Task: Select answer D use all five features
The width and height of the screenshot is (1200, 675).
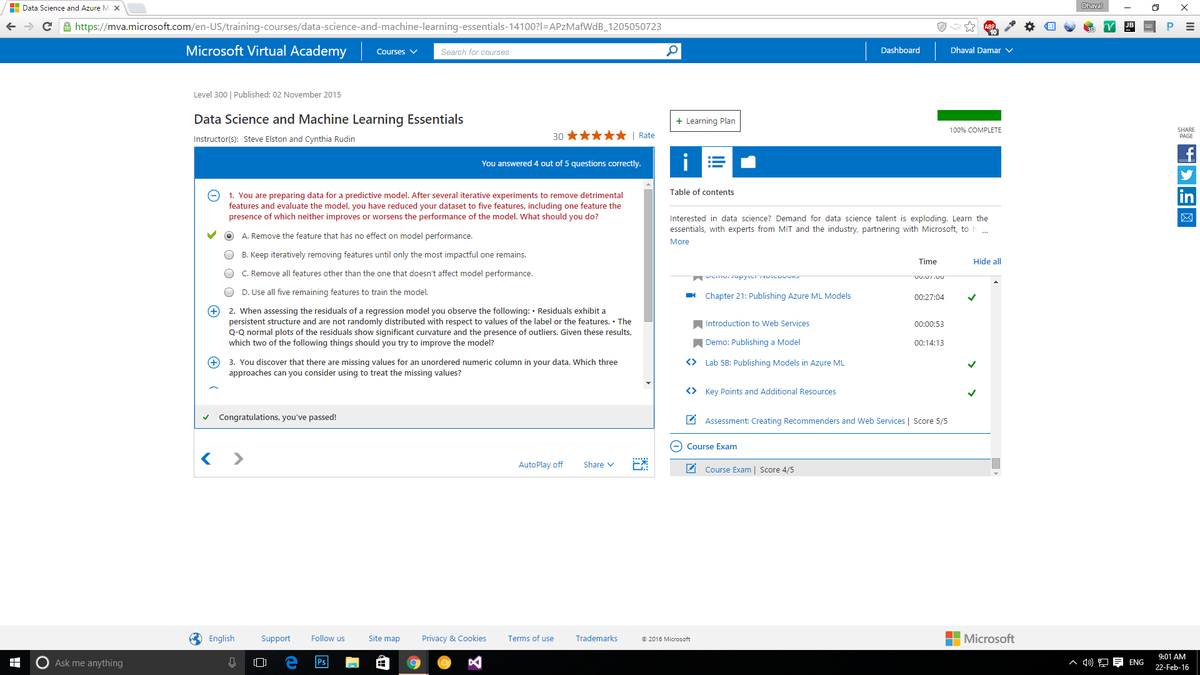Action: pos(230,292)
